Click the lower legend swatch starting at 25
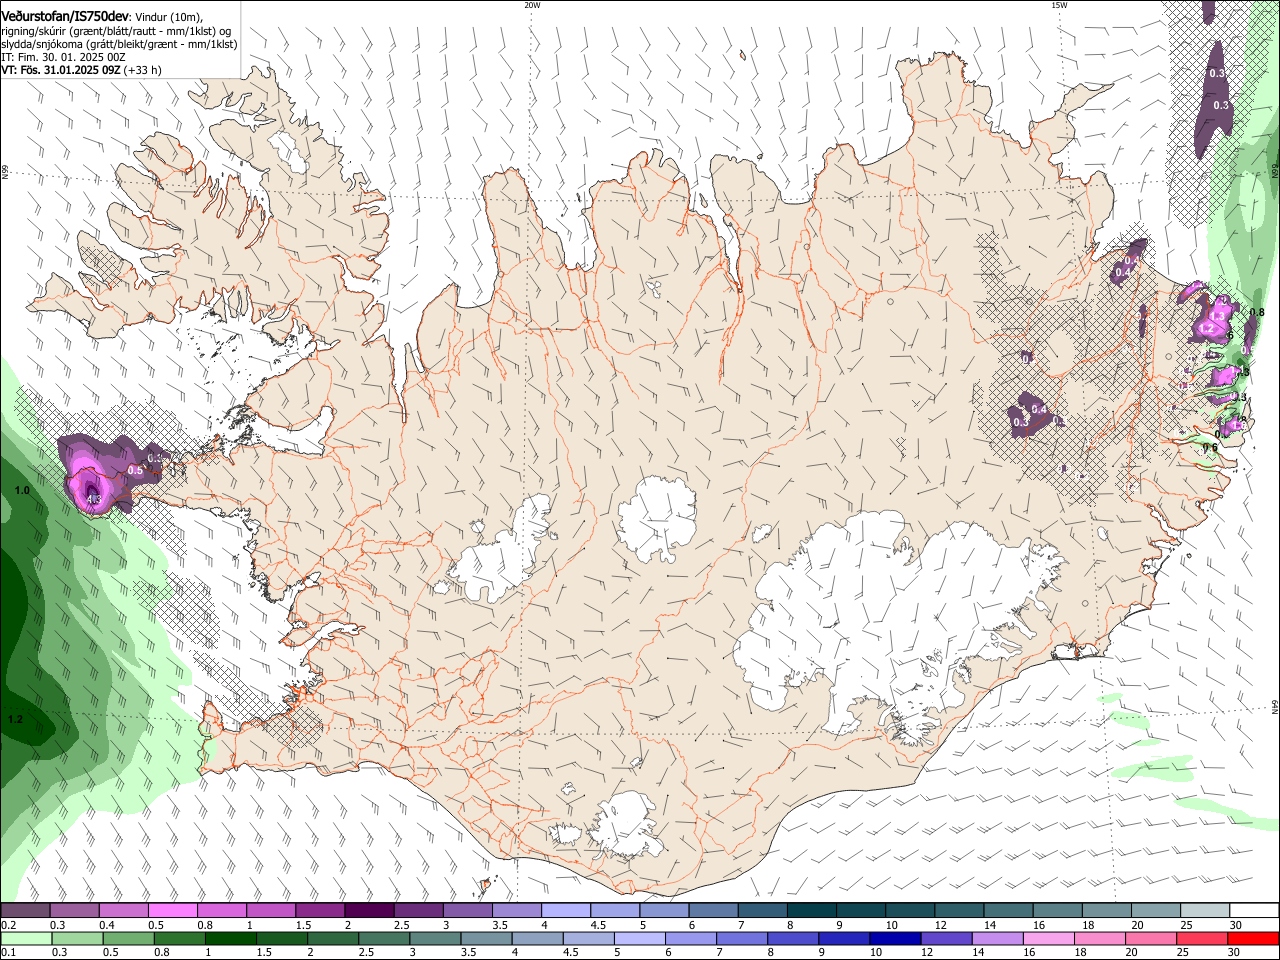Image resolution: width=1280 pixels, height=960 pixels. [x=1202, y=938]
